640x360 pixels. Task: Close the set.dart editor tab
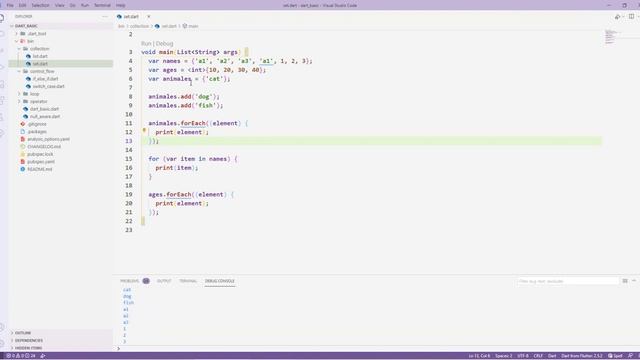[x=149, y=16]
